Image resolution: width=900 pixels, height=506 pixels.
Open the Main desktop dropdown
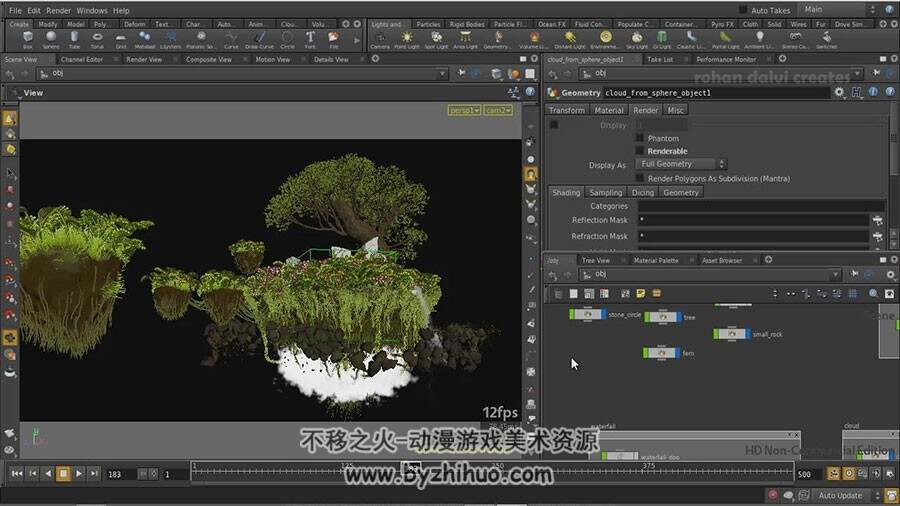tap(839, 9)
